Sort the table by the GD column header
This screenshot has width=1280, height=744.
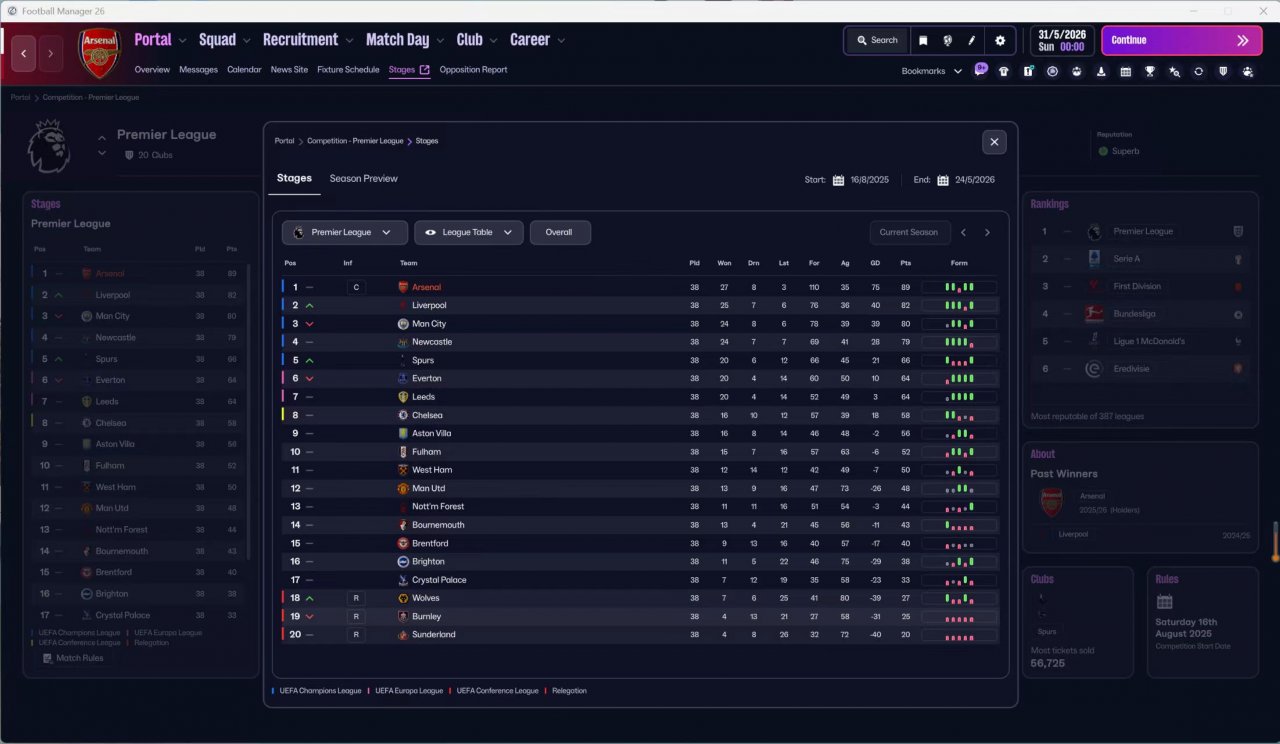pos(875,264)
